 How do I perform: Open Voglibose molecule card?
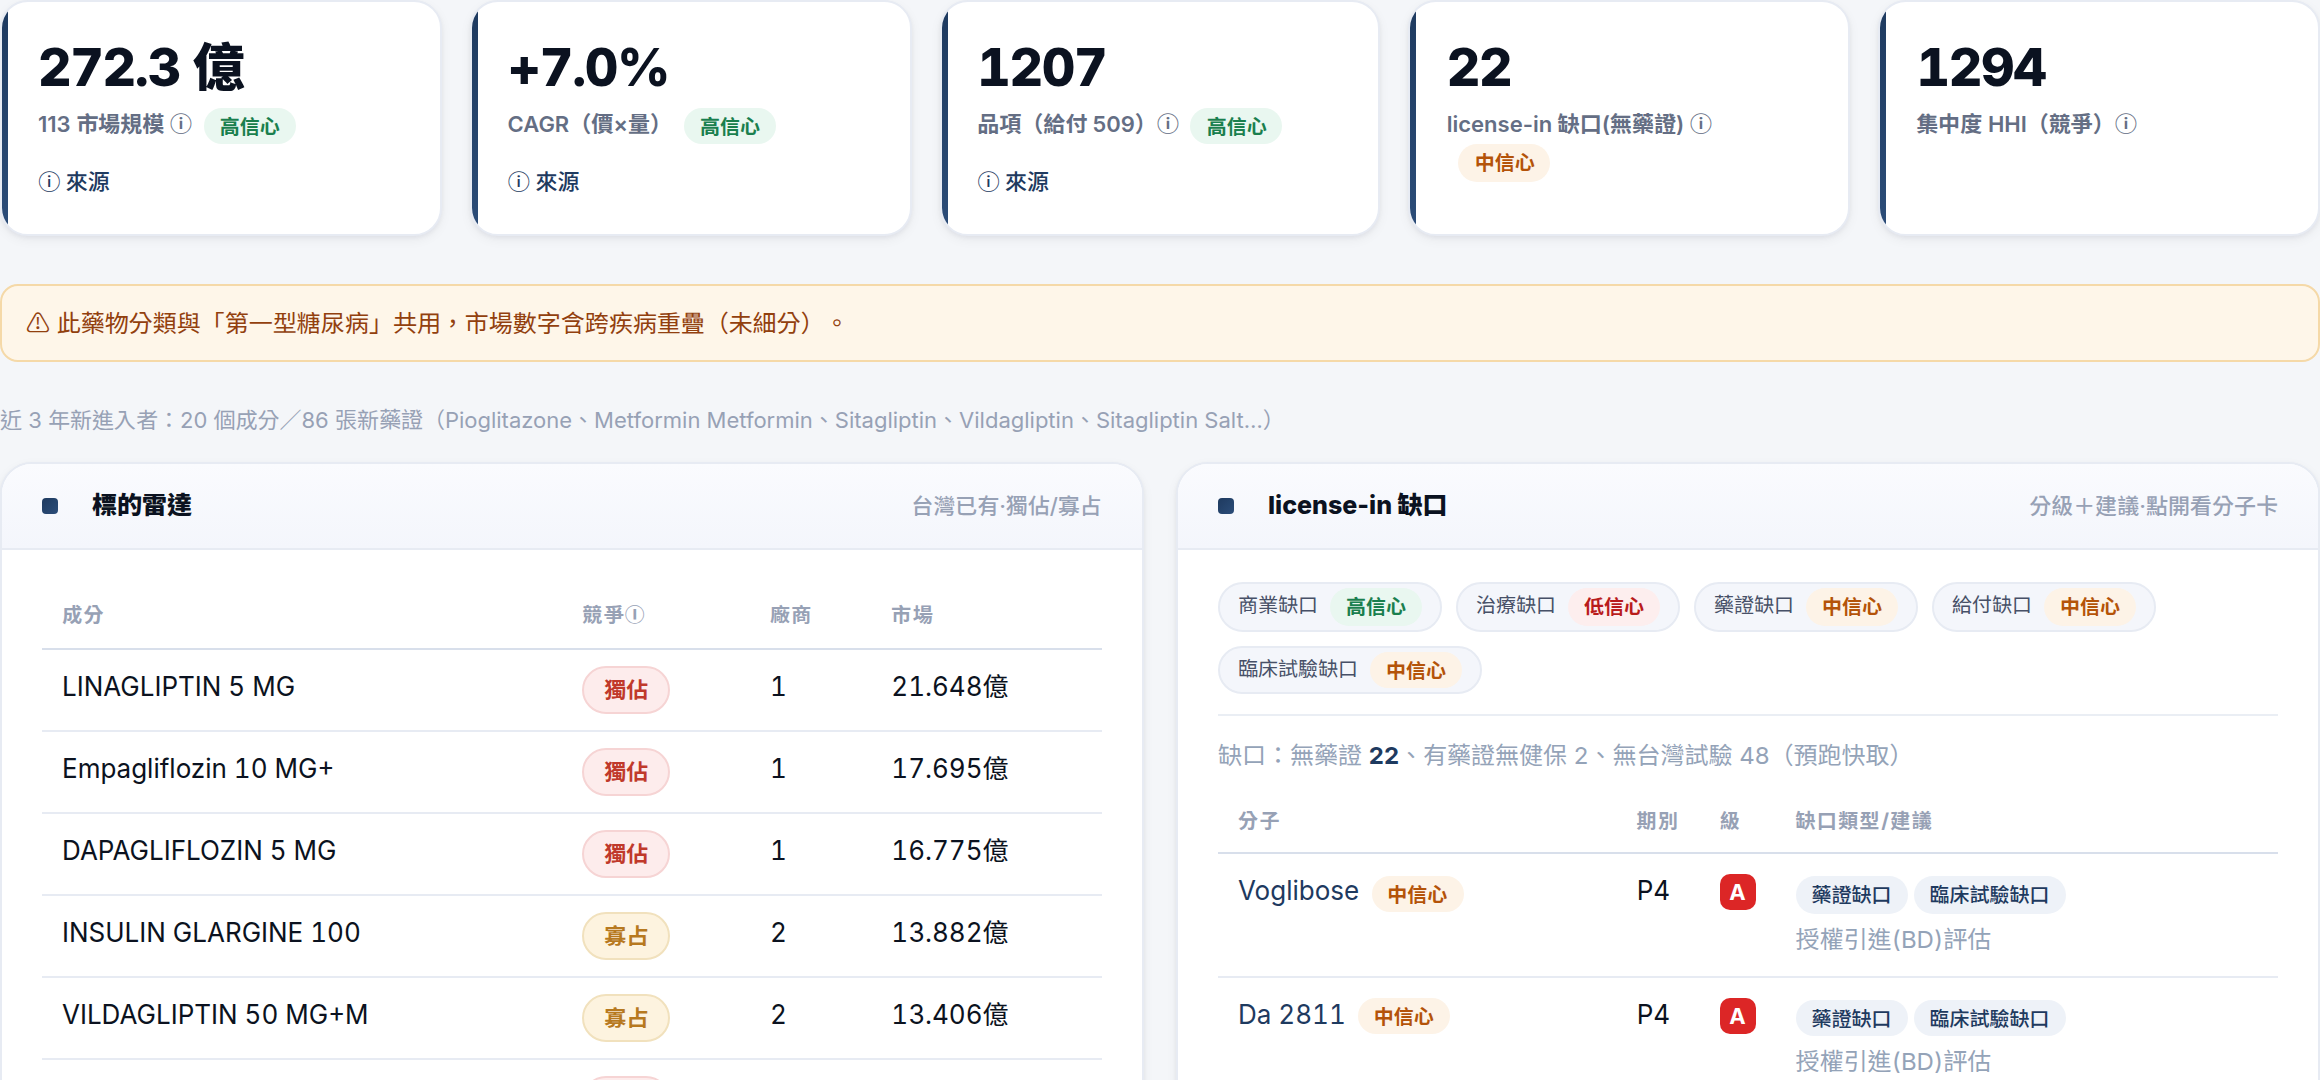point(1298,891)
